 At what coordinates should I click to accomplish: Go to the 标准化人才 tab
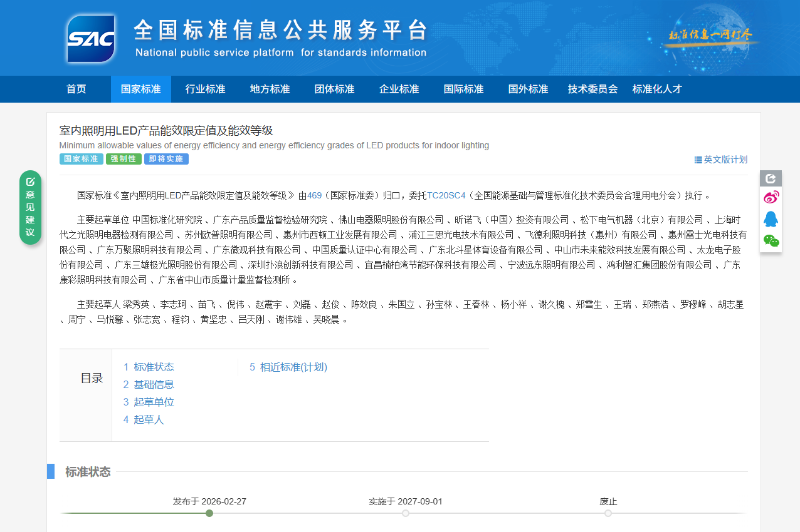[657, 89]
